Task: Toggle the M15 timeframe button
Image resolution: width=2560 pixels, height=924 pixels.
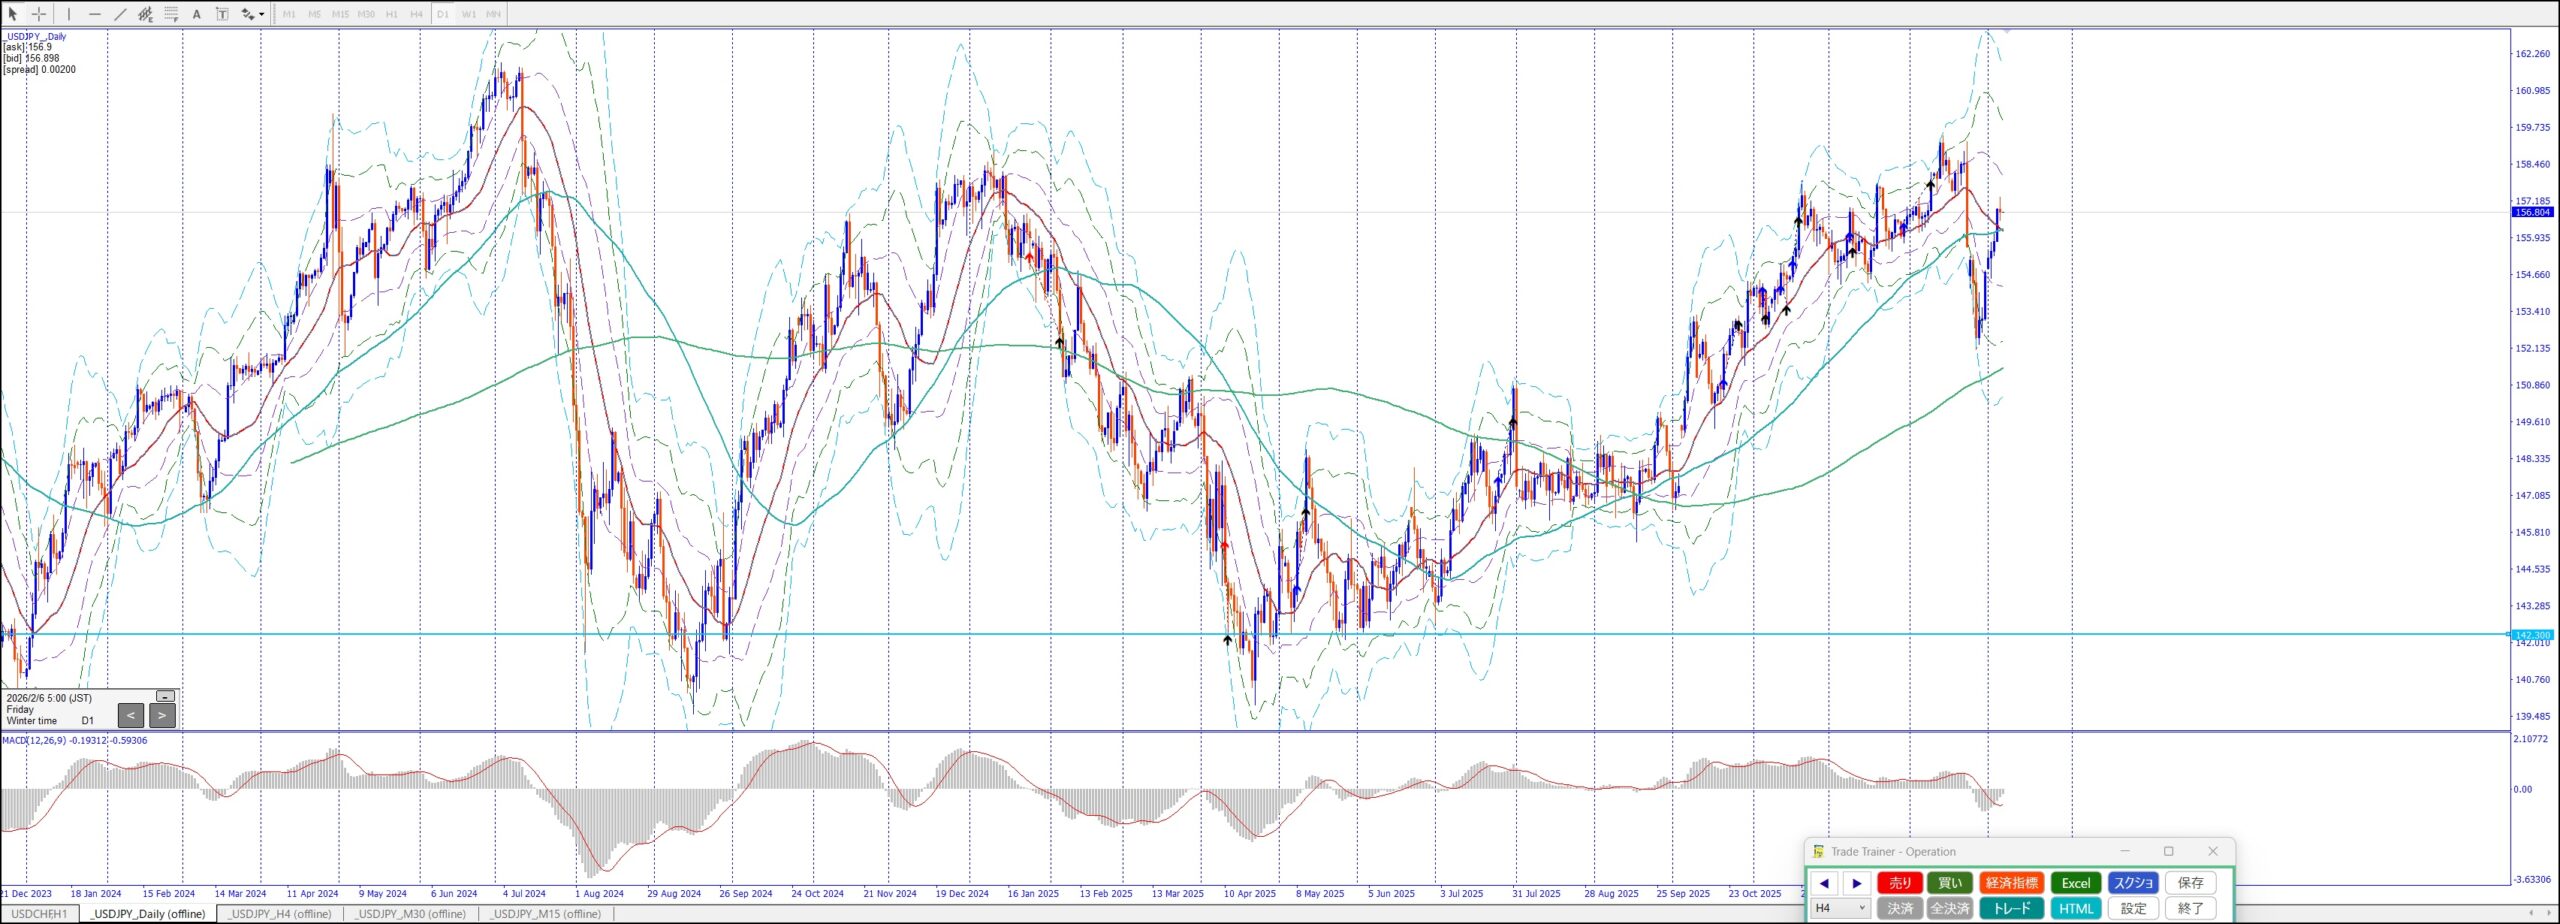Action: tap(340, 14)
